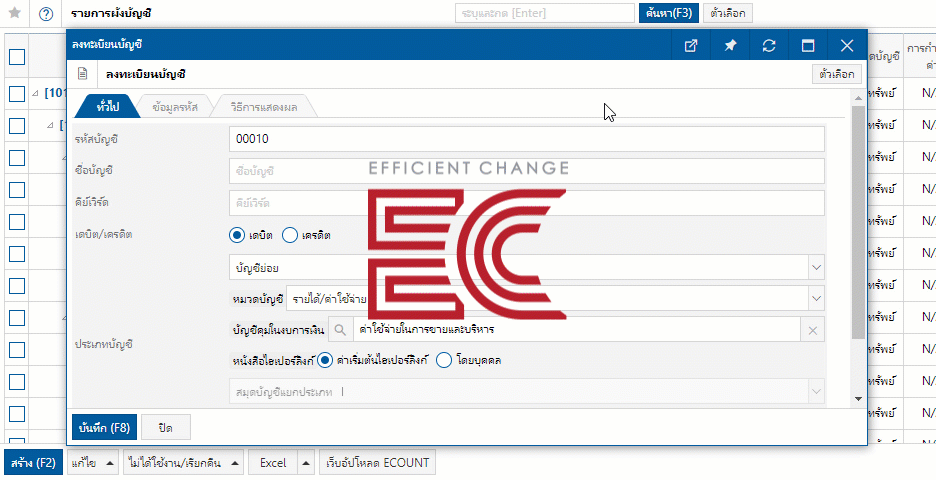Open the แก้ไข dropdown arrow

pyautogui.click(x=109, y=463)
